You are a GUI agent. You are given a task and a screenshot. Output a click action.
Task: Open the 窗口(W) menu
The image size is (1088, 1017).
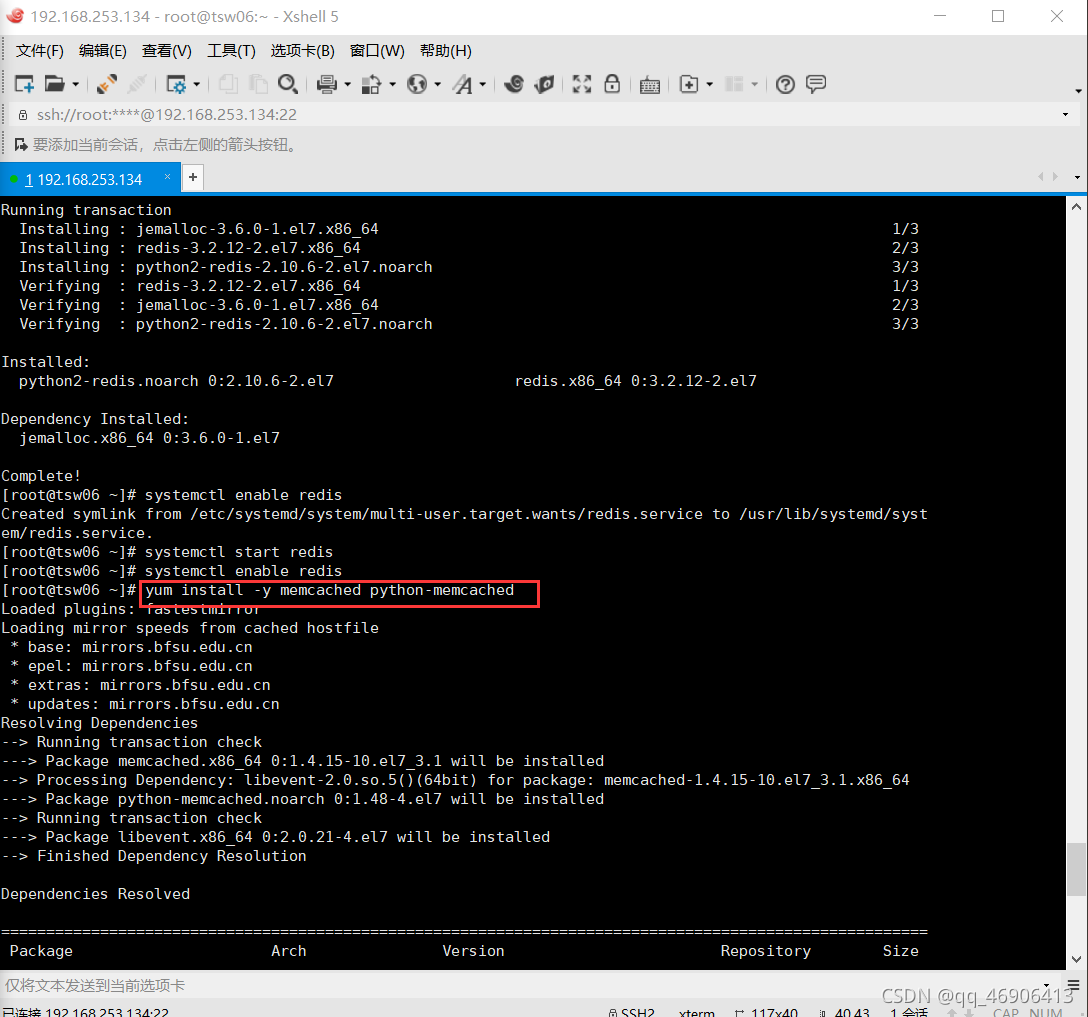[377, 51]
